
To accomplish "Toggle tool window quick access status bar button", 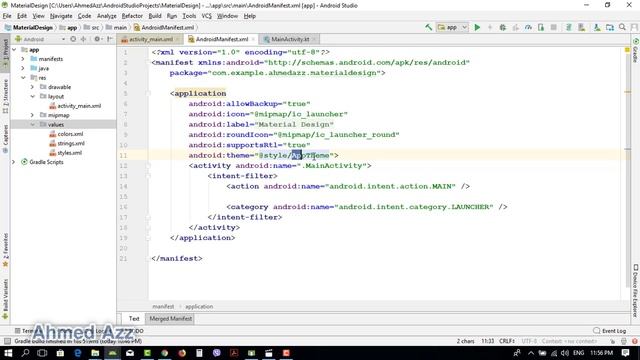I will pos(7,341).
